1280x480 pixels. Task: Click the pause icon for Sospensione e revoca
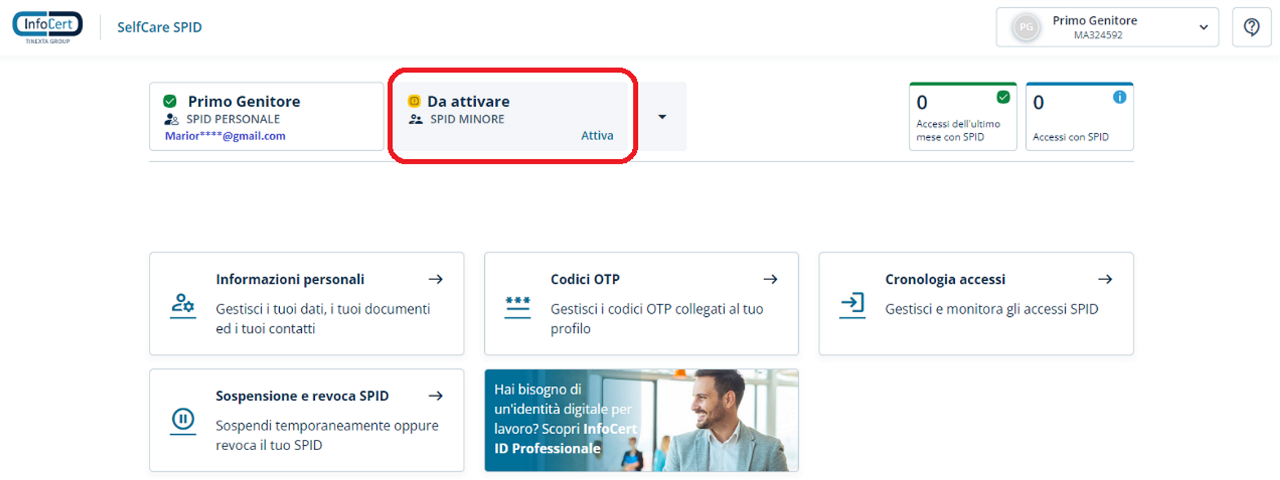coord(182,421)
